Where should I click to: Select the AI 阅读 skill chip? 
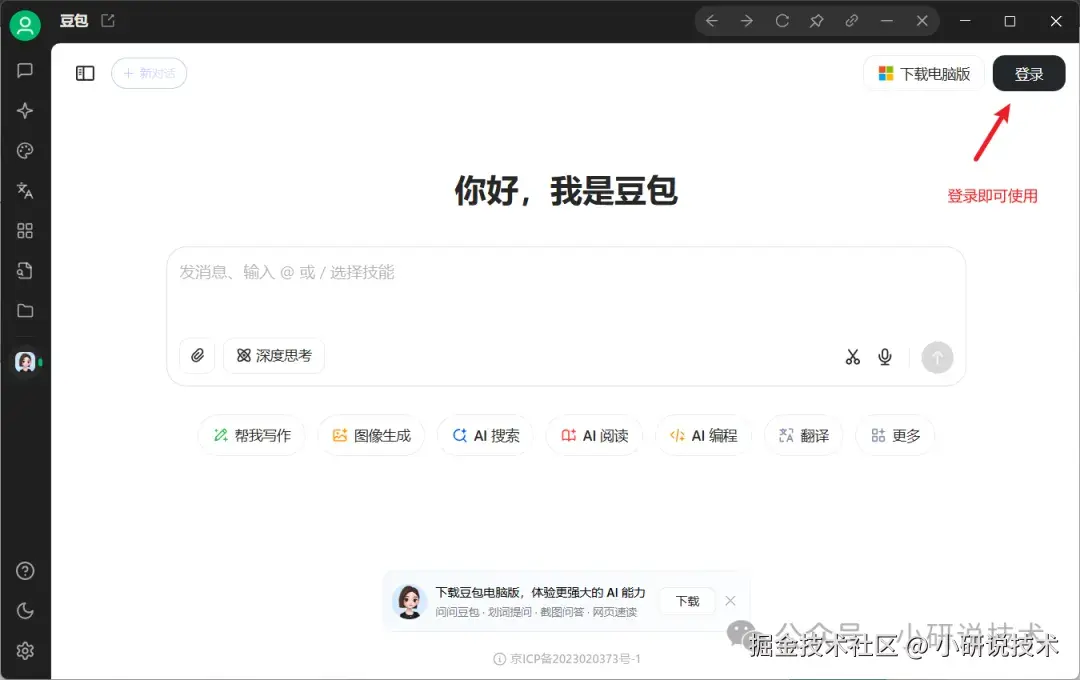coord(594,435)
